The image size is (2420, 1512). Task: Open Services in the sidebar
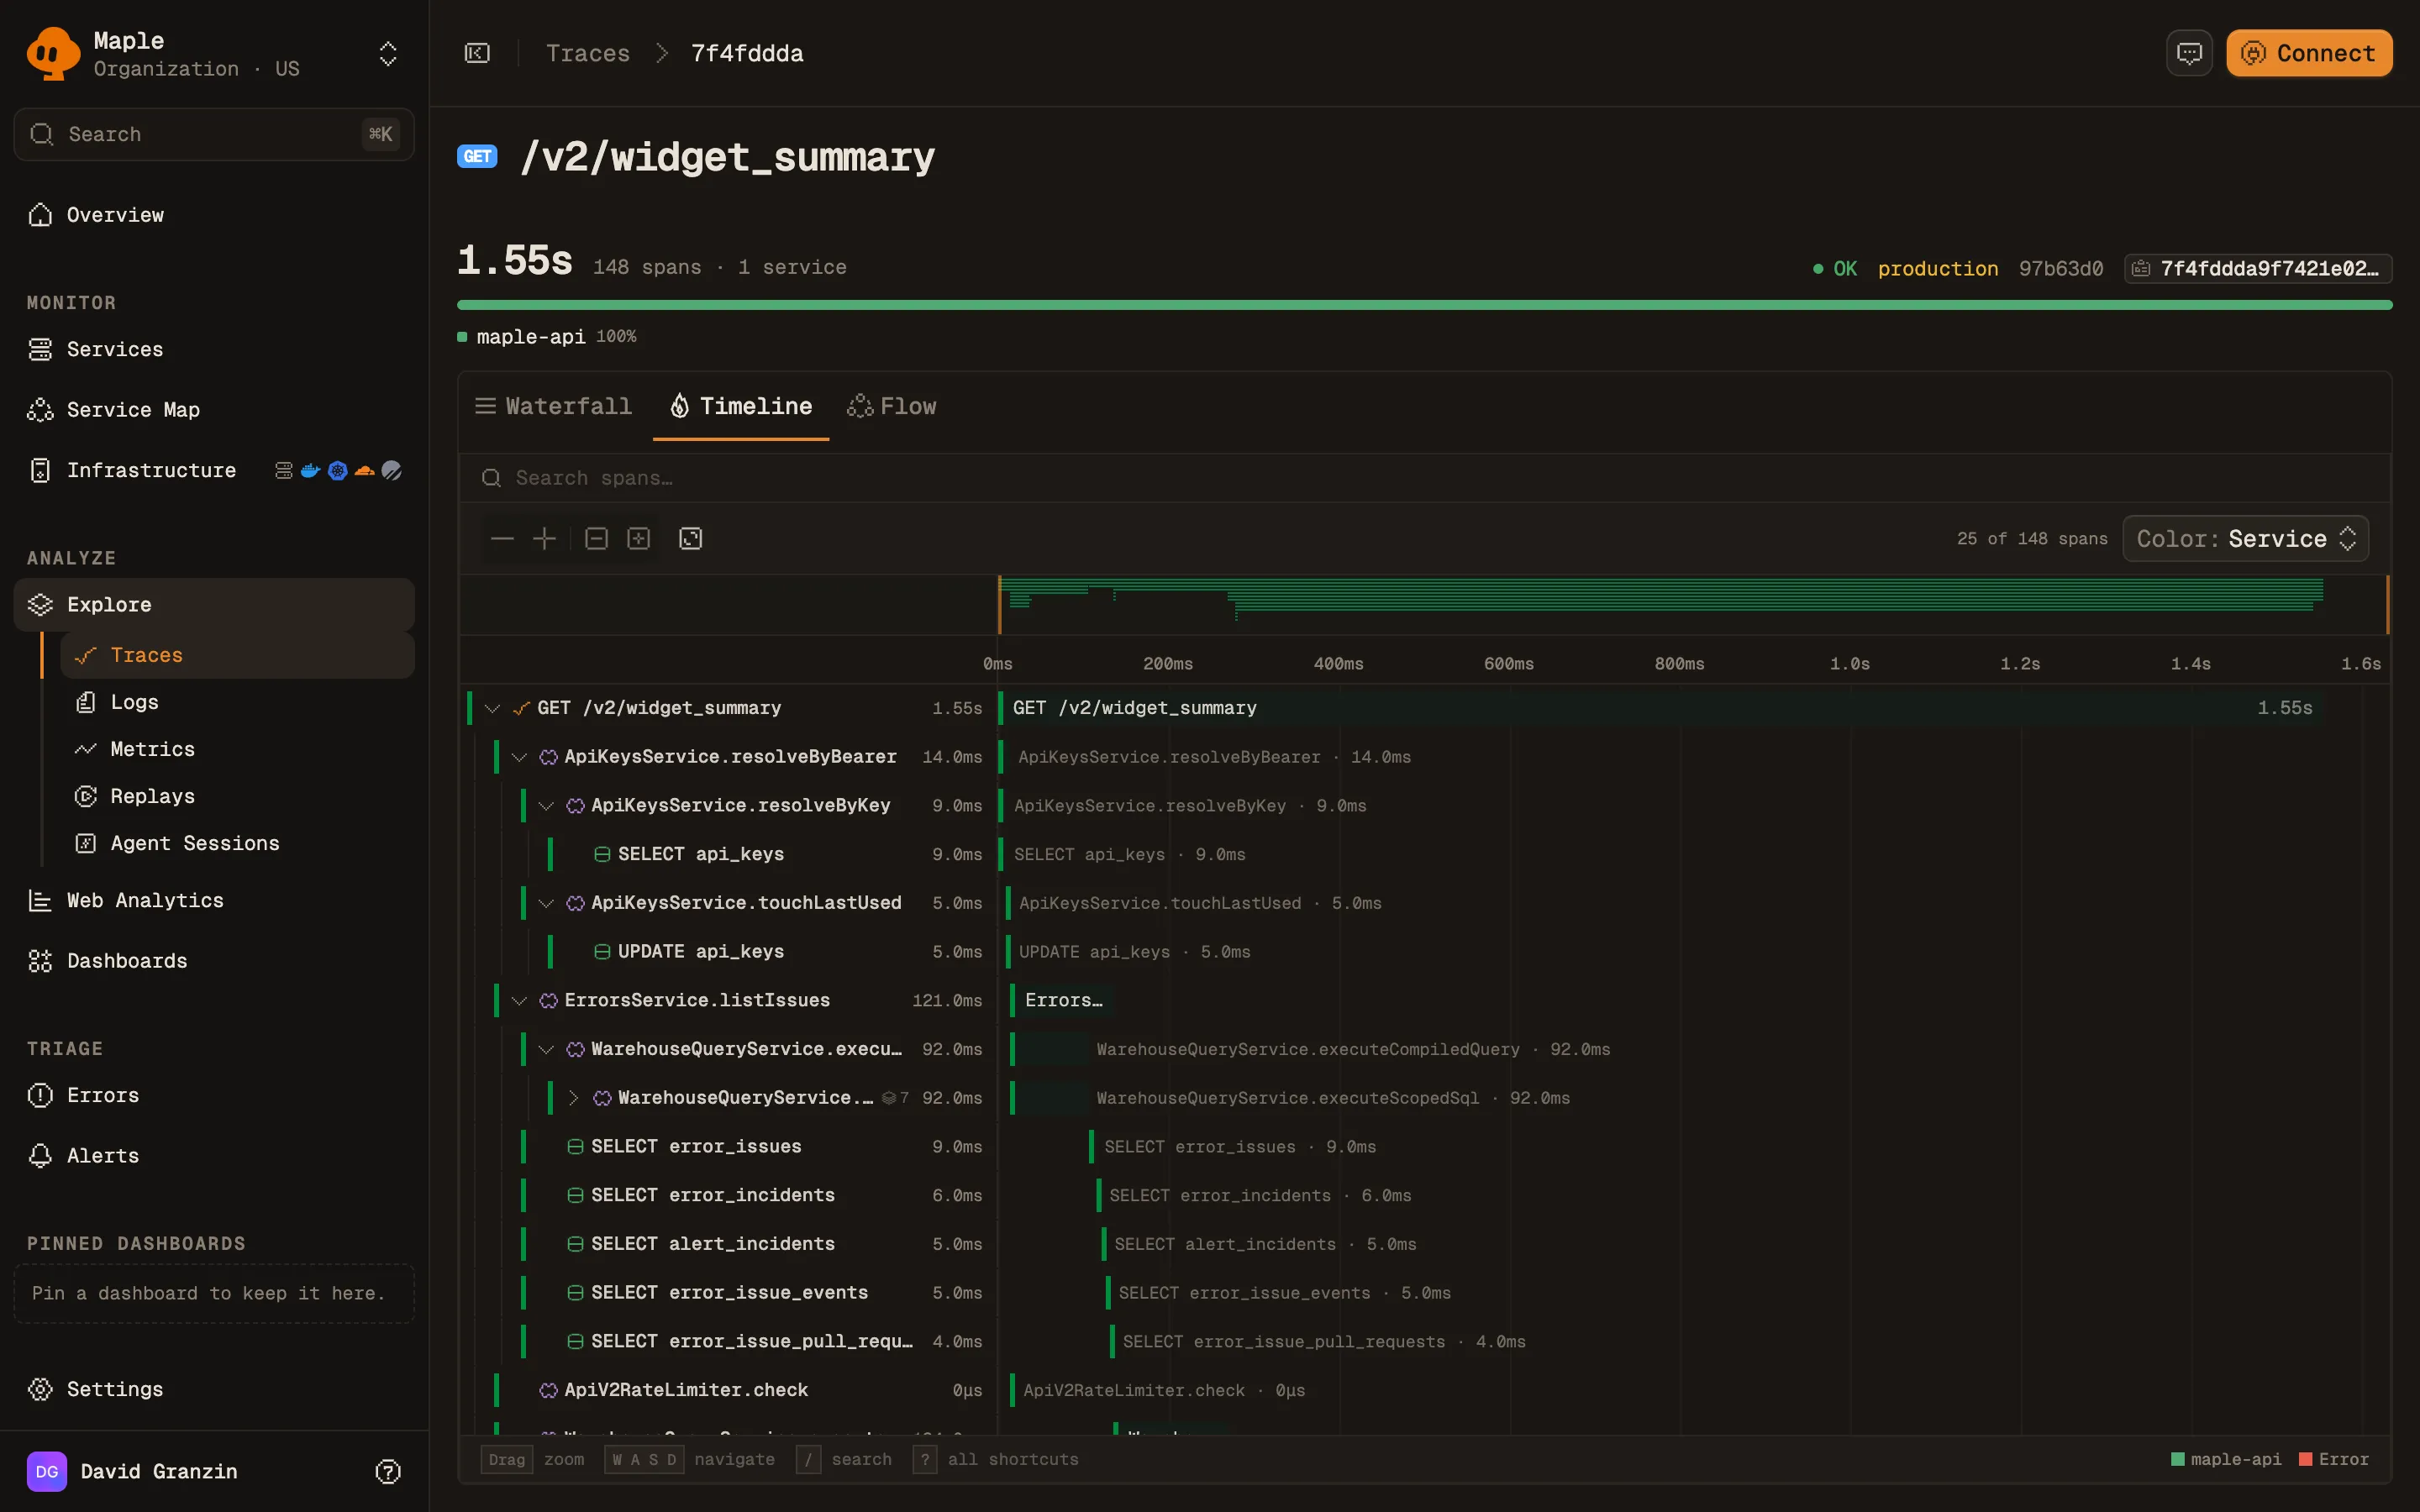(x=214, y=349)
